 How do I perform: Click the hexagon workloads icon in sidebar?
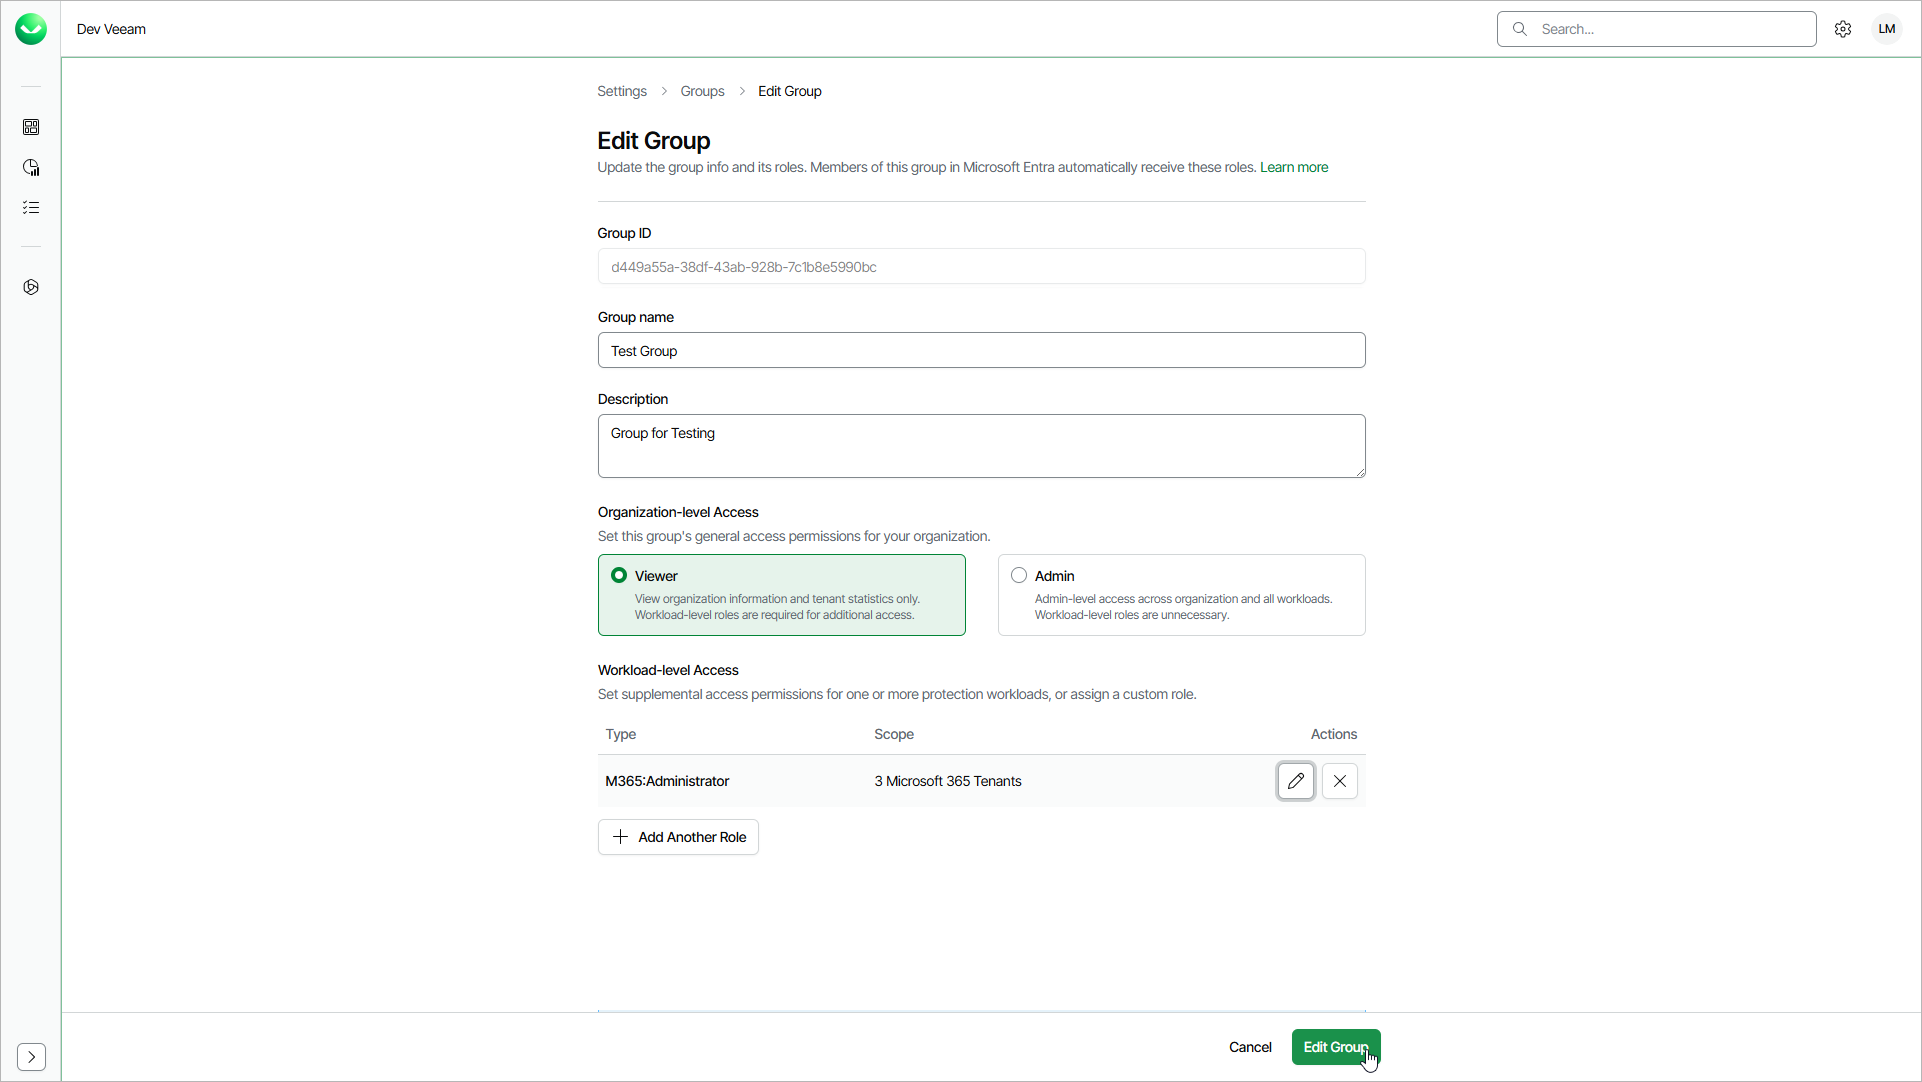point(31,287)
